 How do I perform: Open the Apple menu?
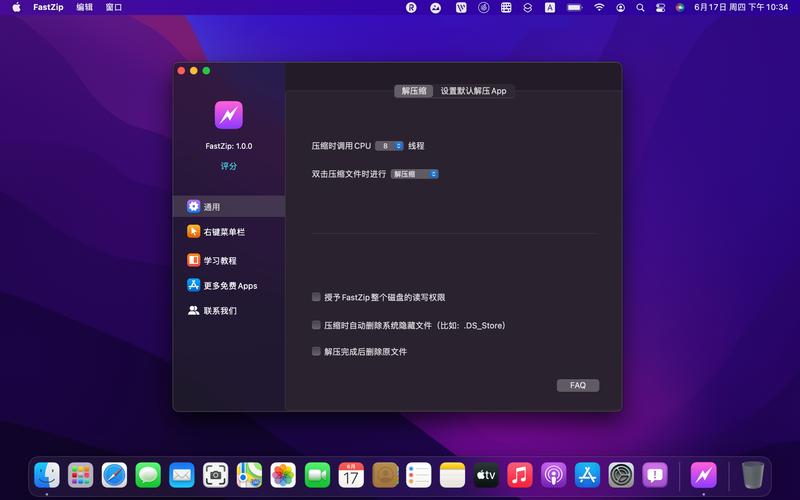point(16,8)
